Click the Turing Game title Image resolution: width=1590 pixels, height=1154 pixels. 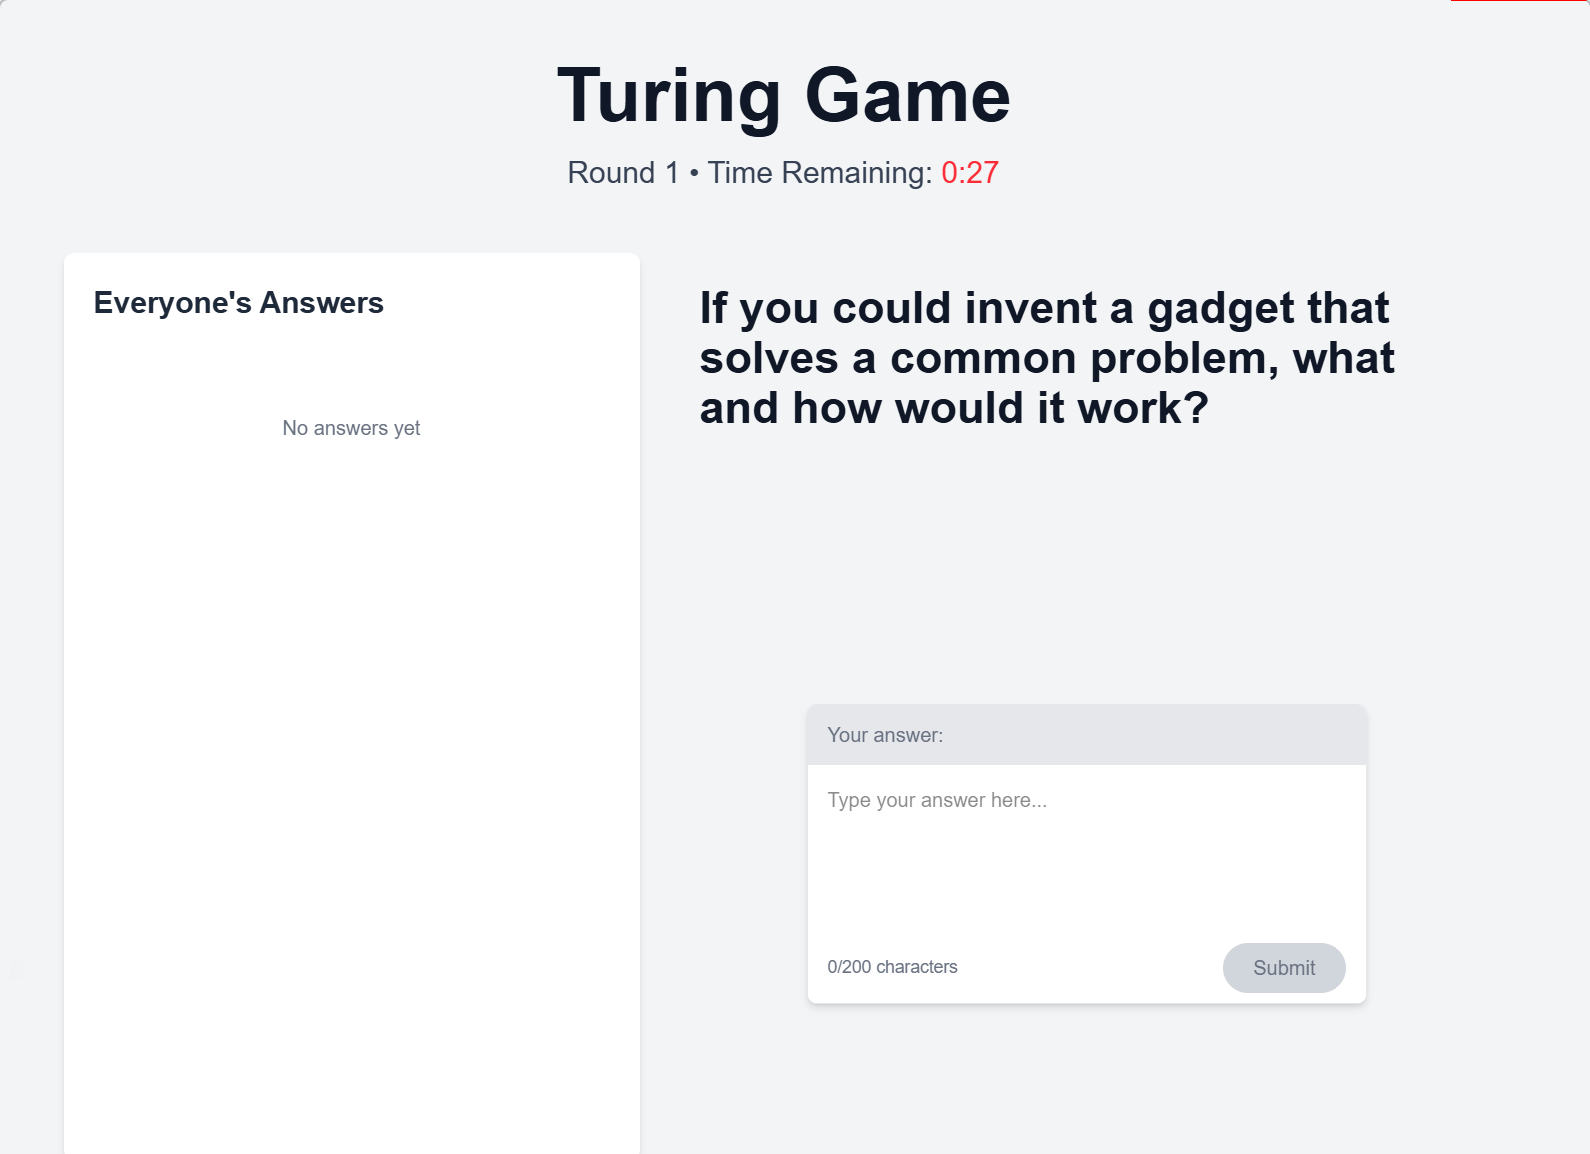(783, 95)
